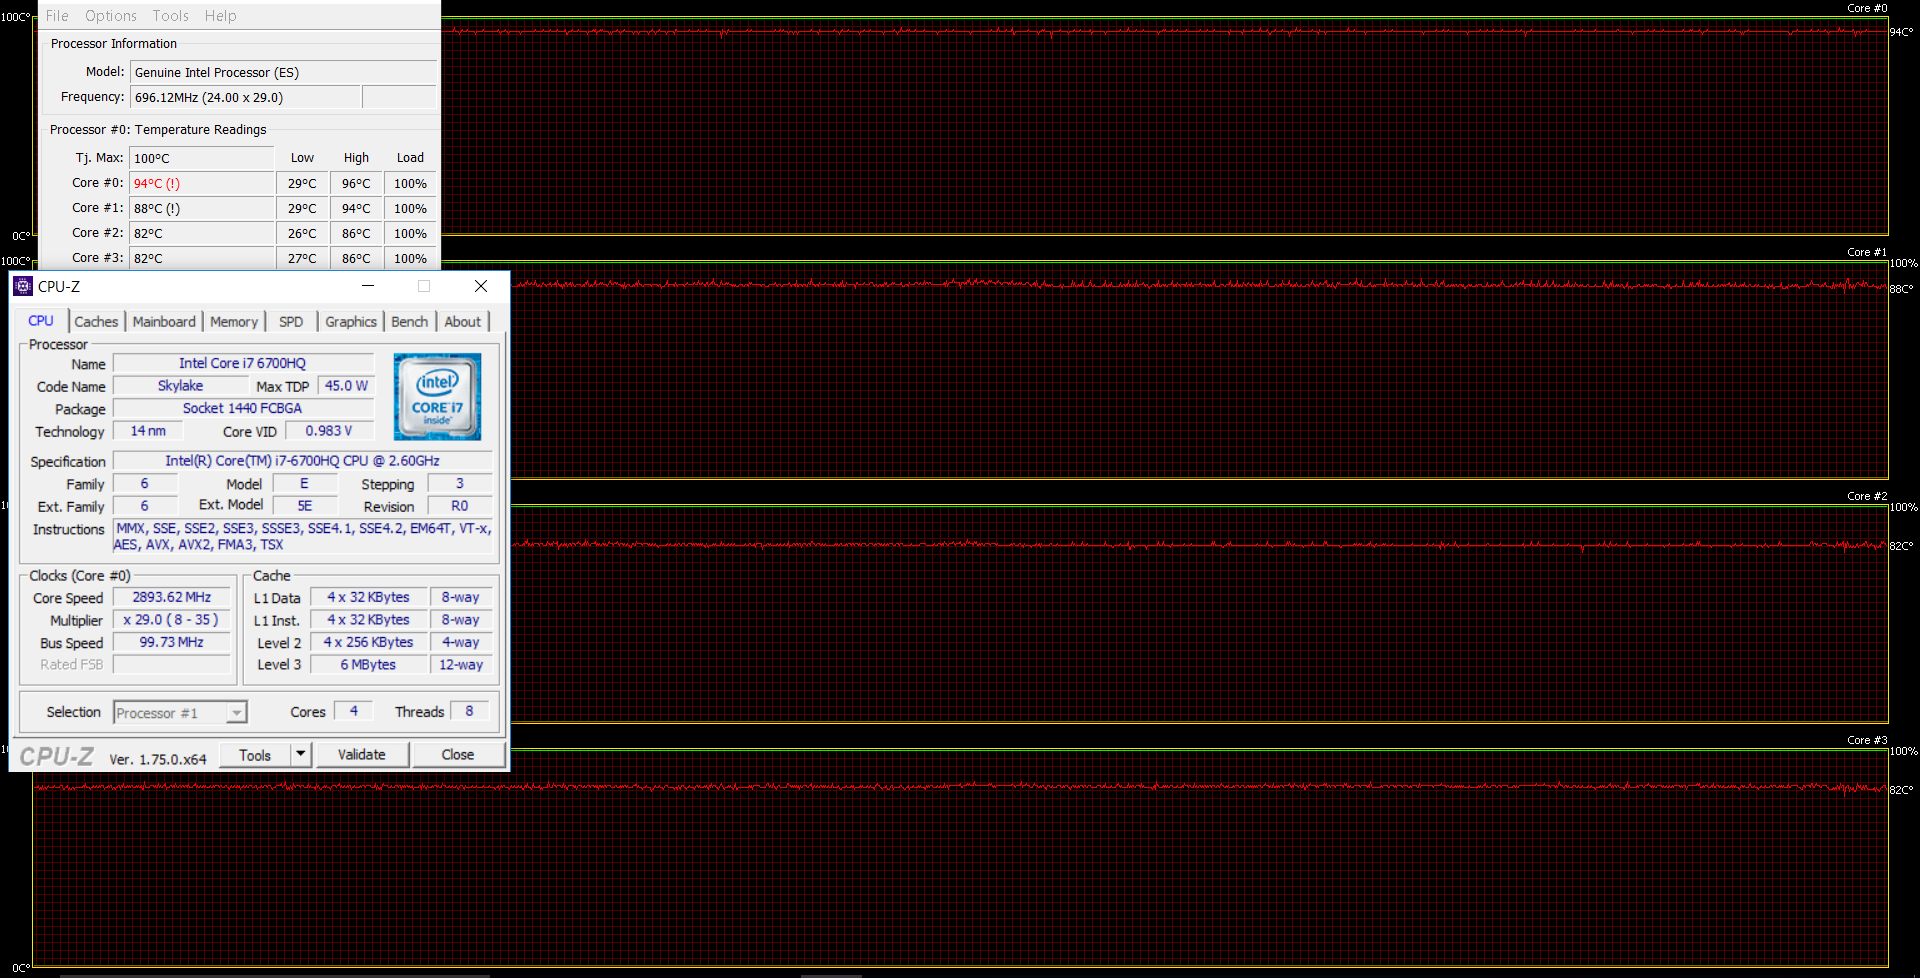Click the Package value Socket 1440 FCBGA

click(x=243, y=408)
